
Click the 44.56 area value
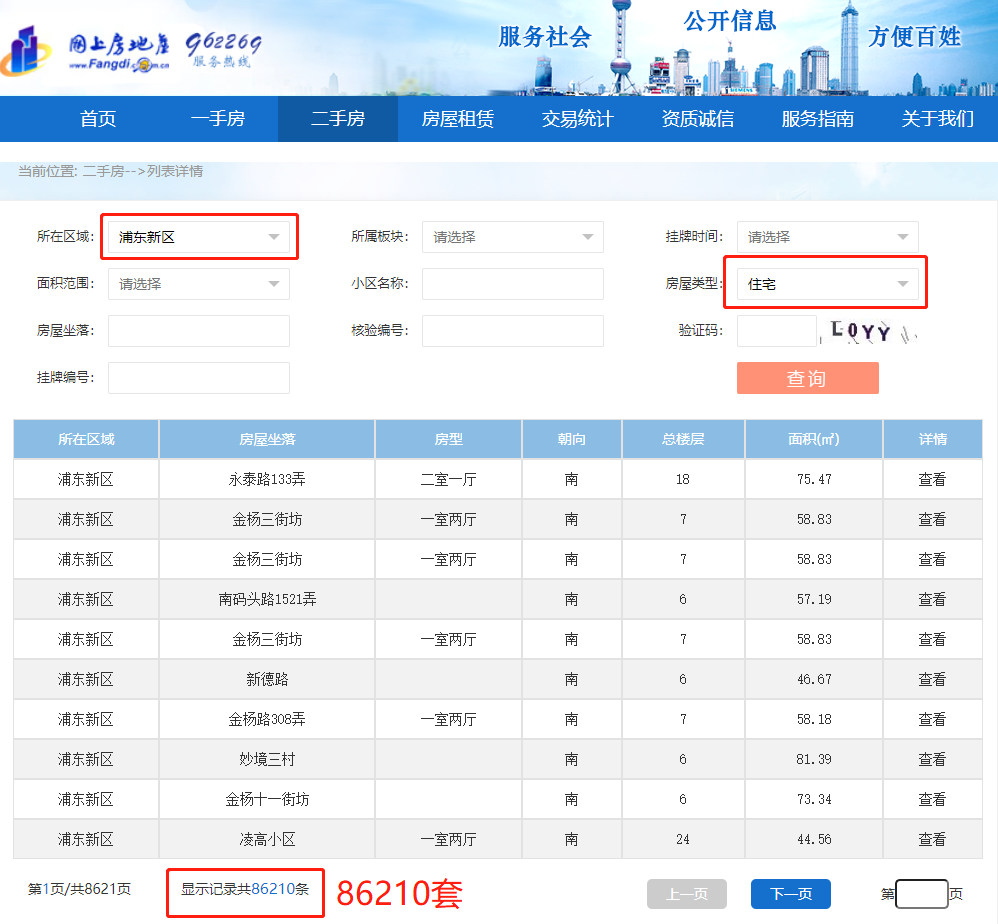click(x=814, y=839)
